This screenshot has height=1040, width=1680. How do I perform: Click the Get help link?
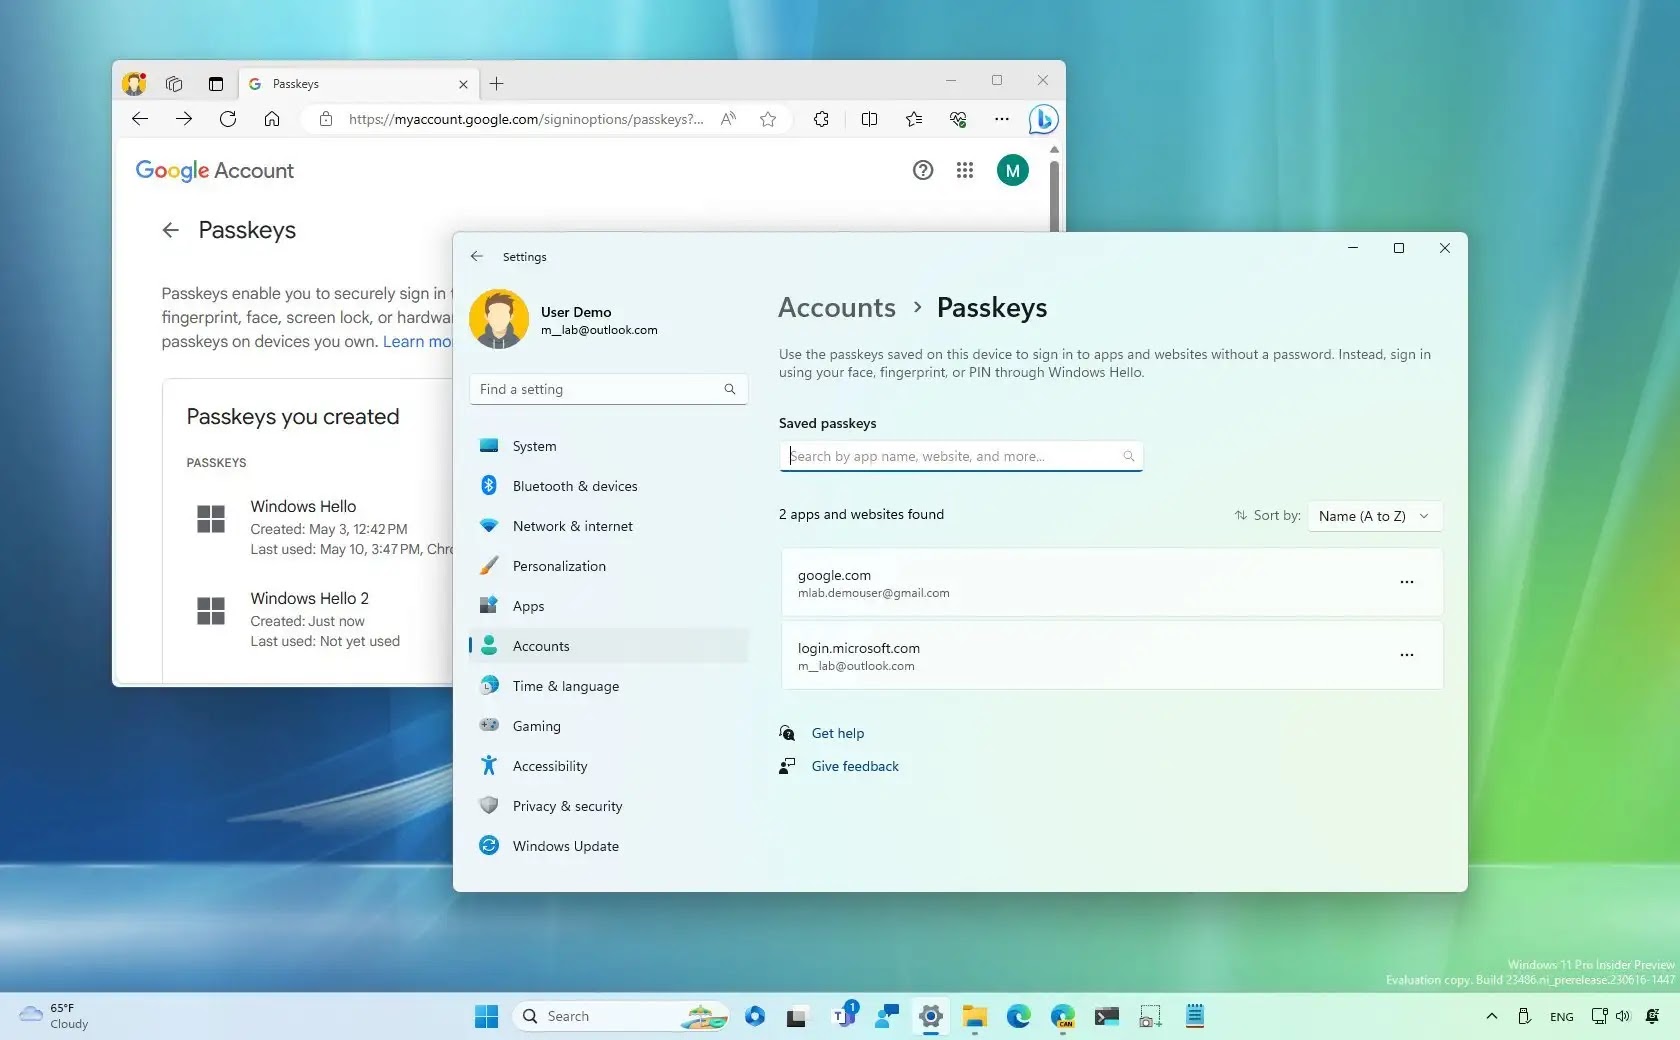pyautogui.click(x=837, y=733)
